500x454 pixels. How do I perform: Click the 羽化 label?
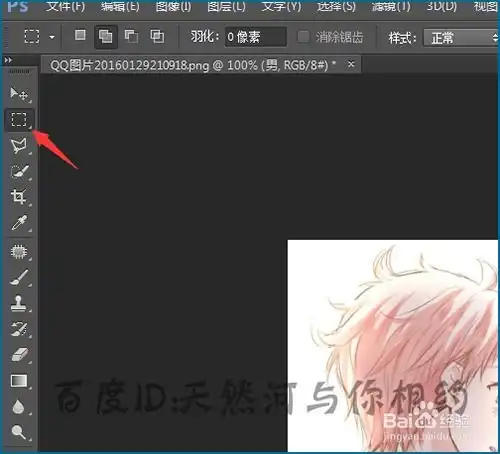(x=205, y=36)
